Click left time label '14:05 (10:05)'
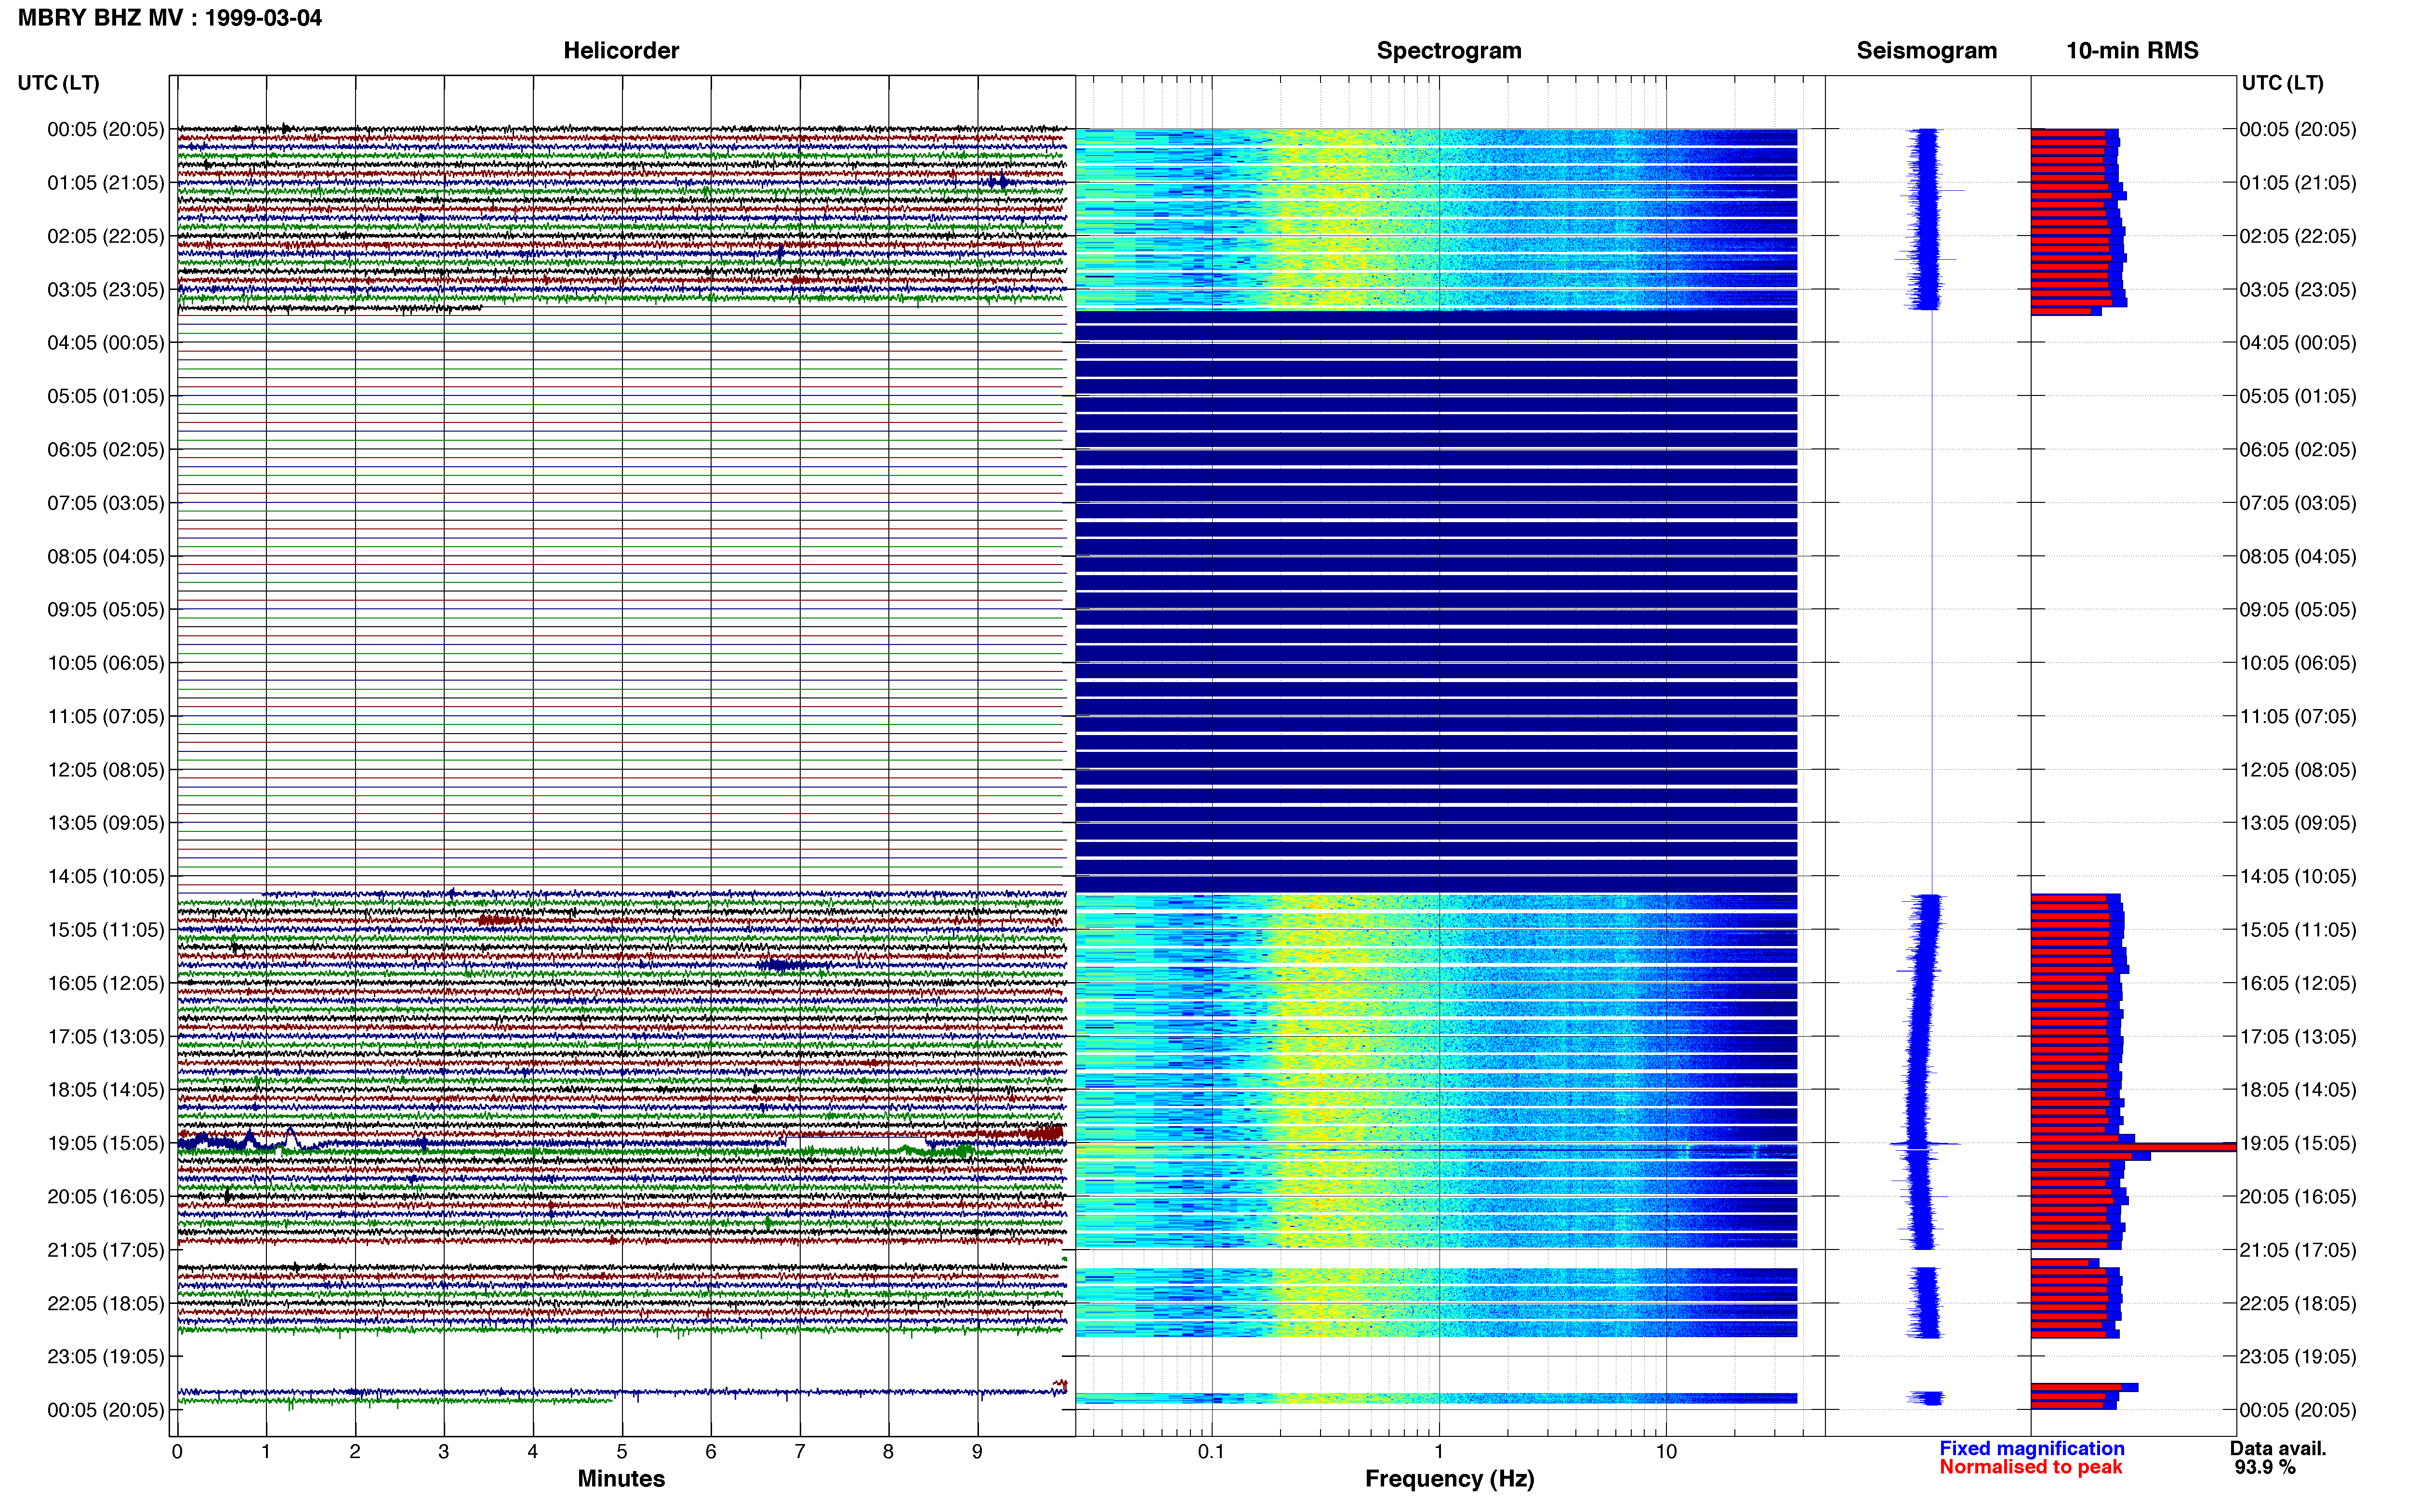2418x1512 pixels. point(106,877)
